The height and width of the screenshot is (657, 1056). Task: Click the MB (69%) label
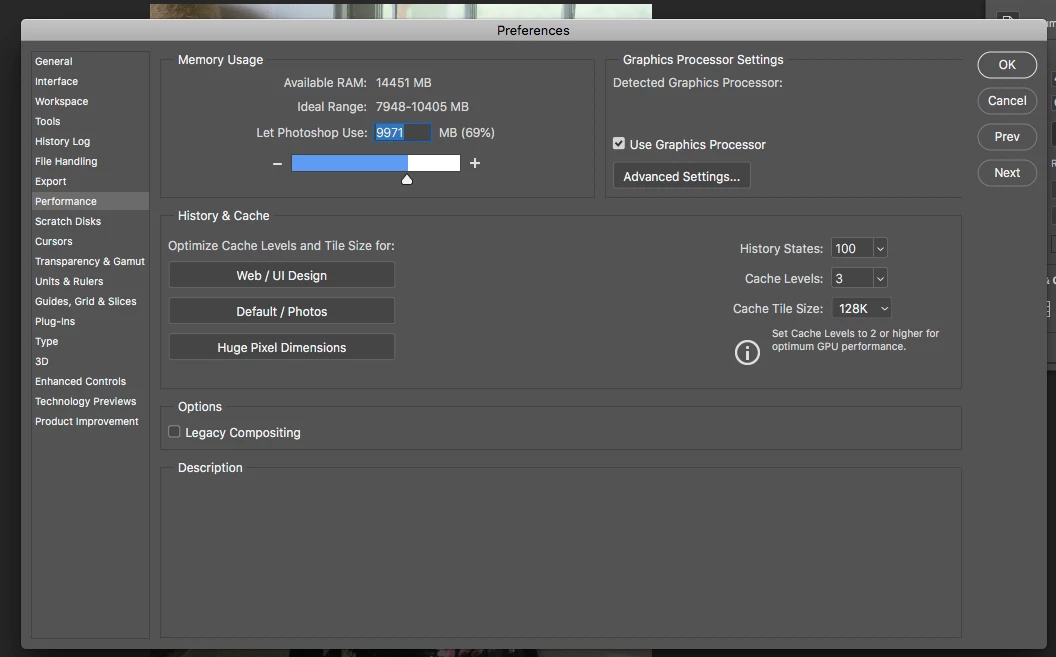[x=467, y=133]
